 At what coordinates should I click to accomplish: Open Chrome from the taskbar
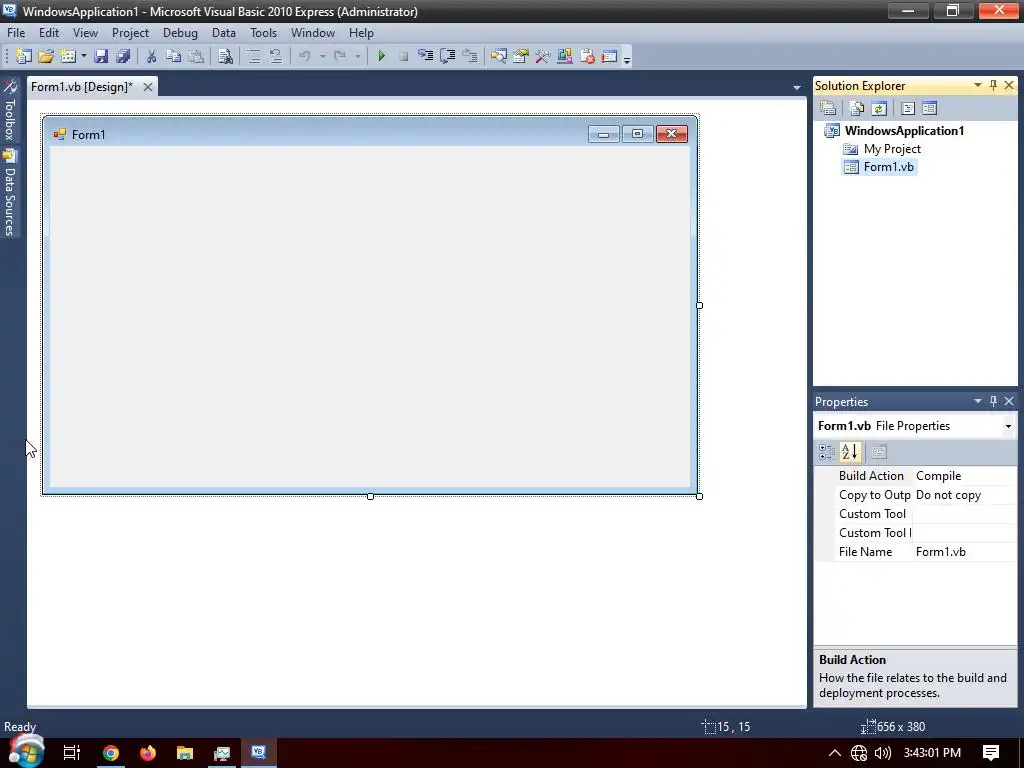[x=111, y=753]
